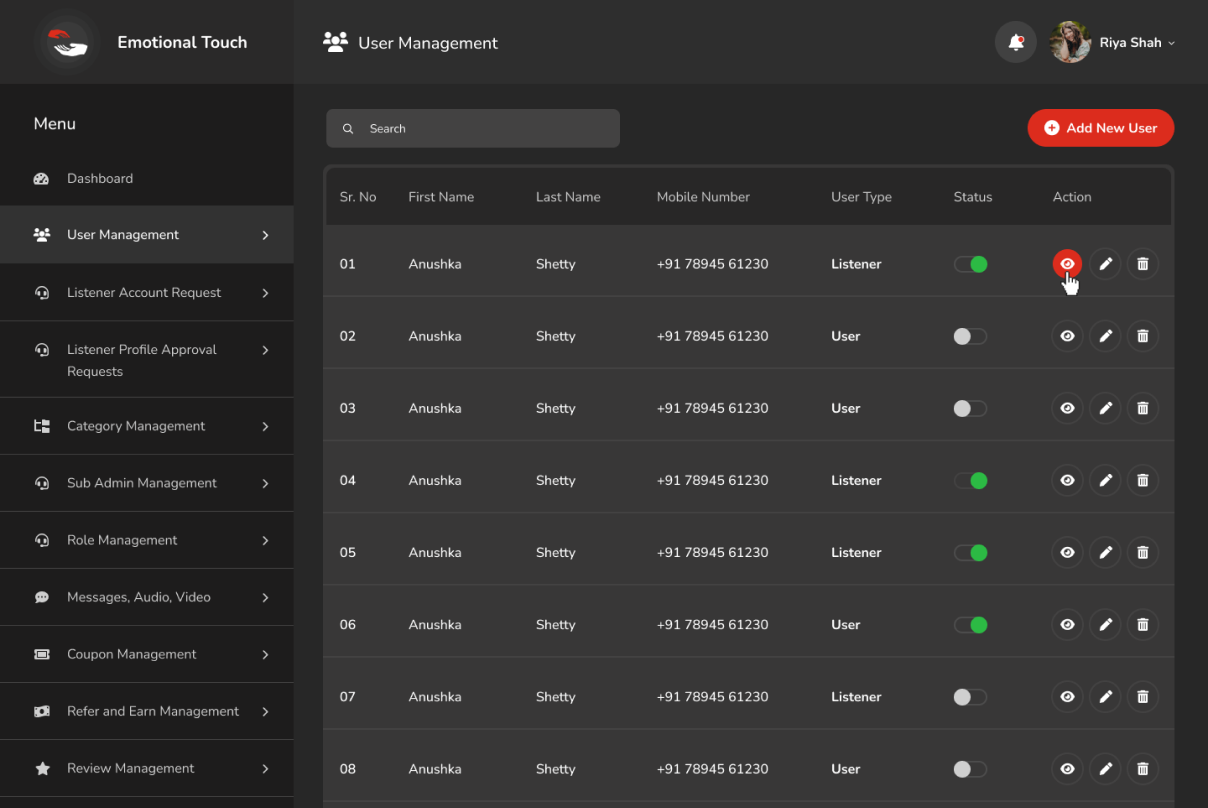
Task: Enable the status toggle for row 02
Action: click(970, 336)
